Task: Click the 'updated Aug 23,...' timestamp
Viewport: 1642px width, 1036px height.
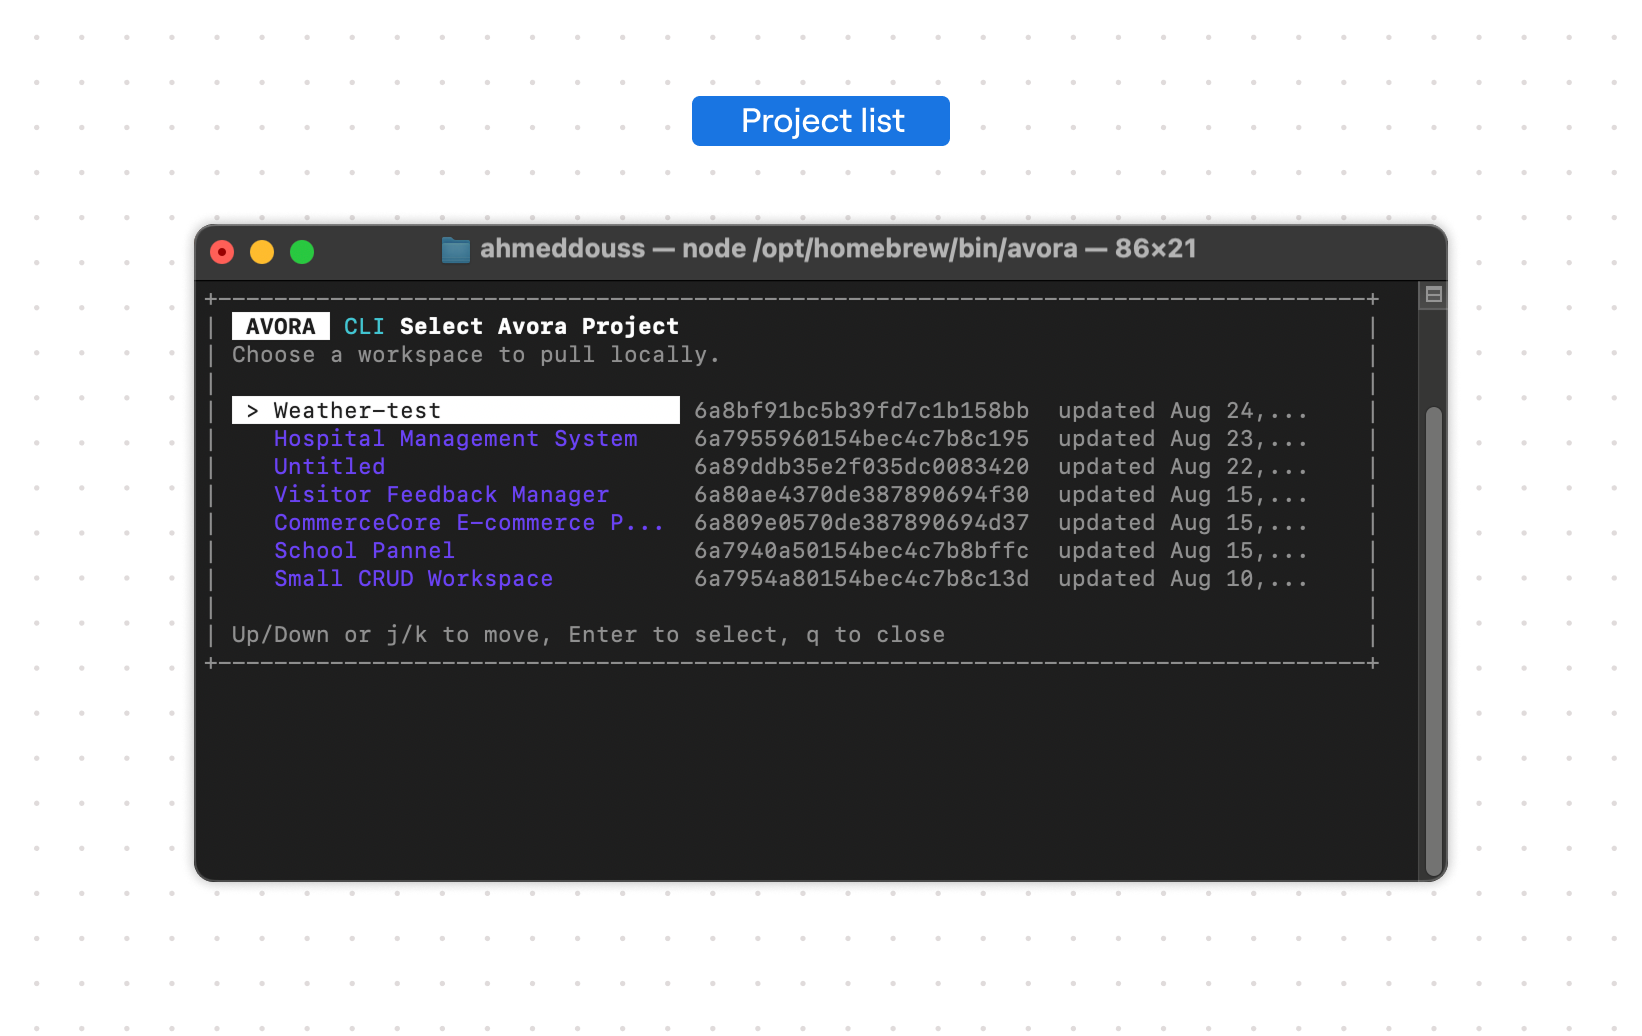Action: click(1183, 439)
